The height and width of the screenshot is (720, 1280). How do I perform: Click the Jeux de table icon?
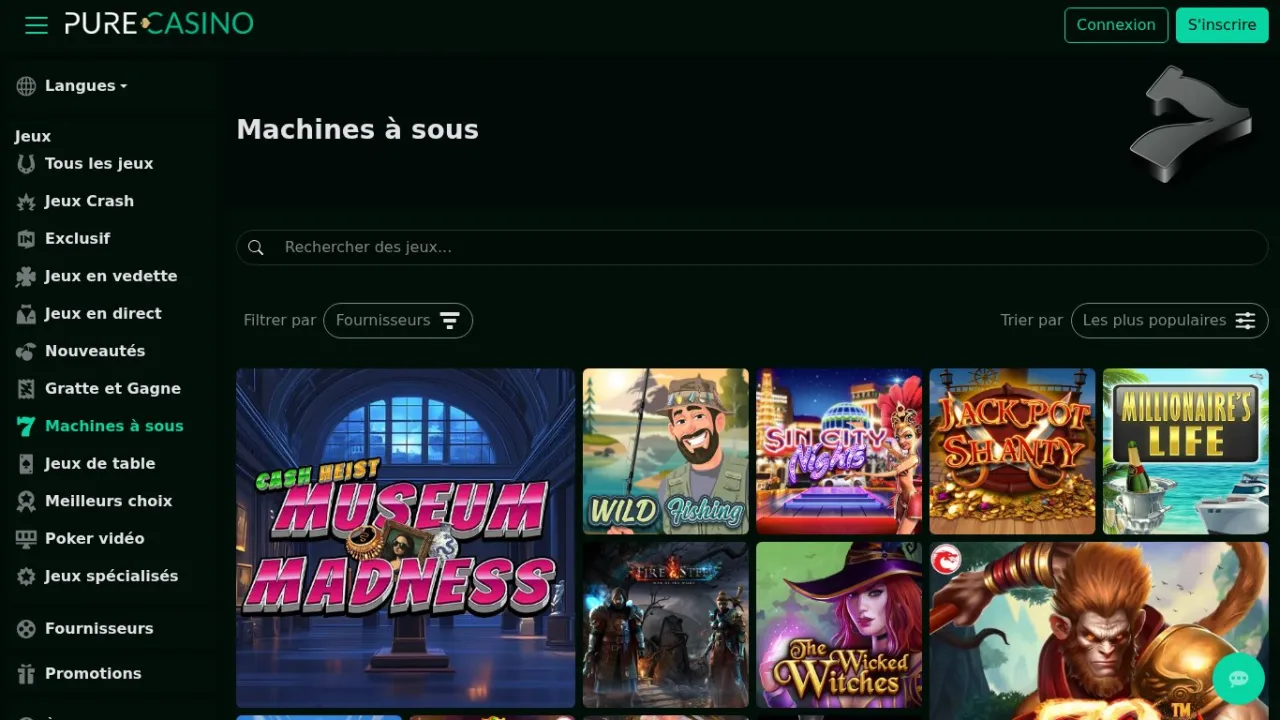[x=26, y=464]
